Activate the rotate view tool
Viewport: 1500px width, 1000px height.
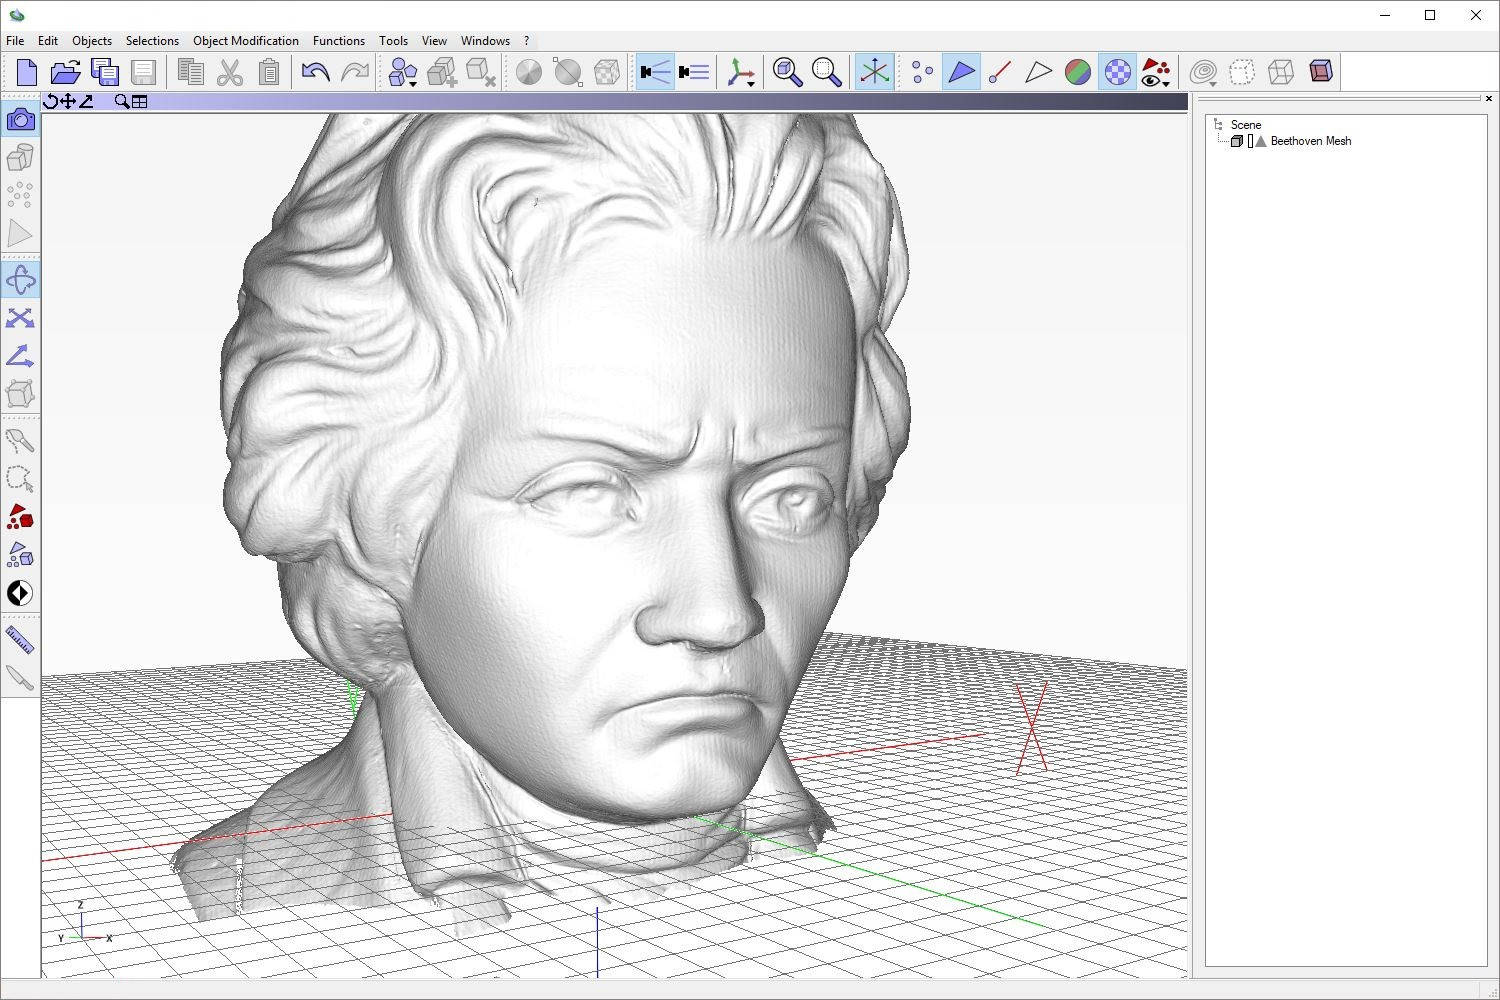tap(20, 280)
